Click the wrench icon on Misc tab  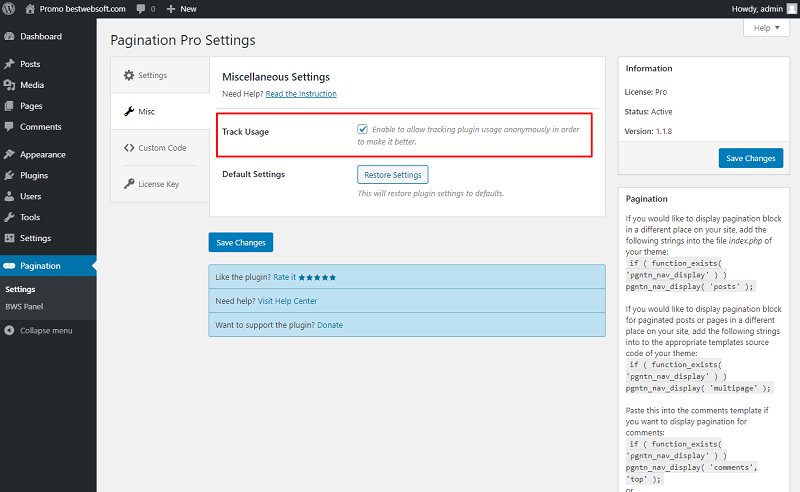(x=129, y=111)
